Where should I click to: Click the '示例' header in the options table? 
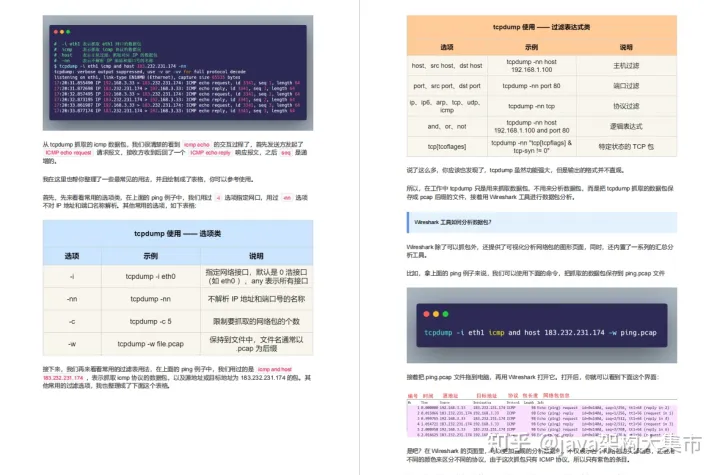151,256
